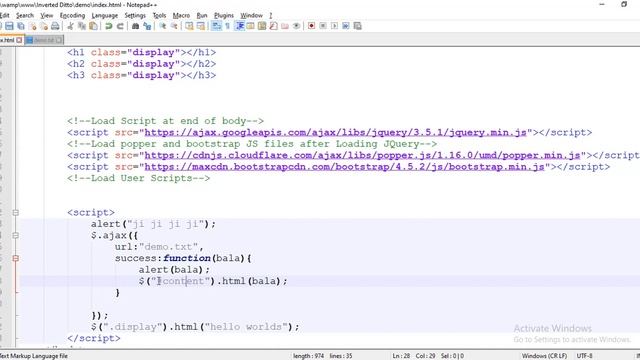This screenshot has height=360, width=640.
Task: Click the Zoom Out toolbar icon
Action: click(x=174, y=26)
